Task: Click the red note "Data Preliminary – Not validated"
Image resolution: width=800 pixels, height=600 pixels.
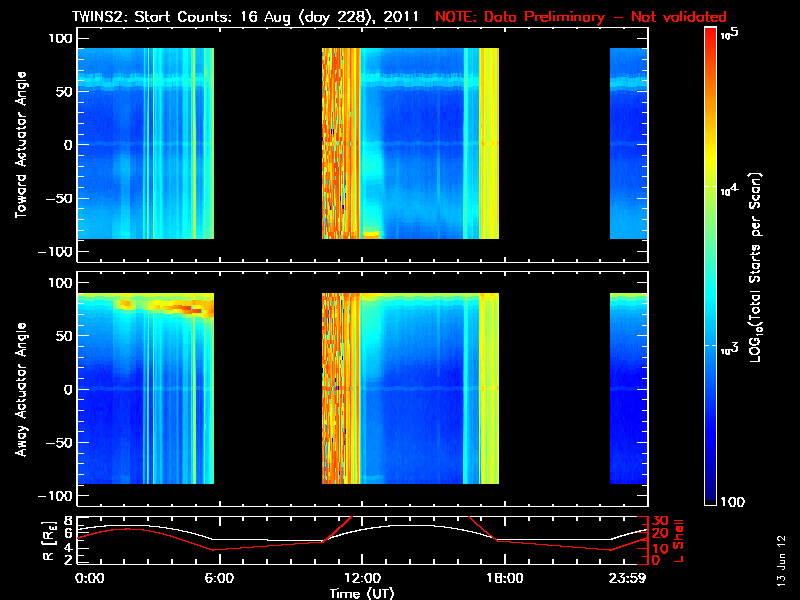Action: 605,17
